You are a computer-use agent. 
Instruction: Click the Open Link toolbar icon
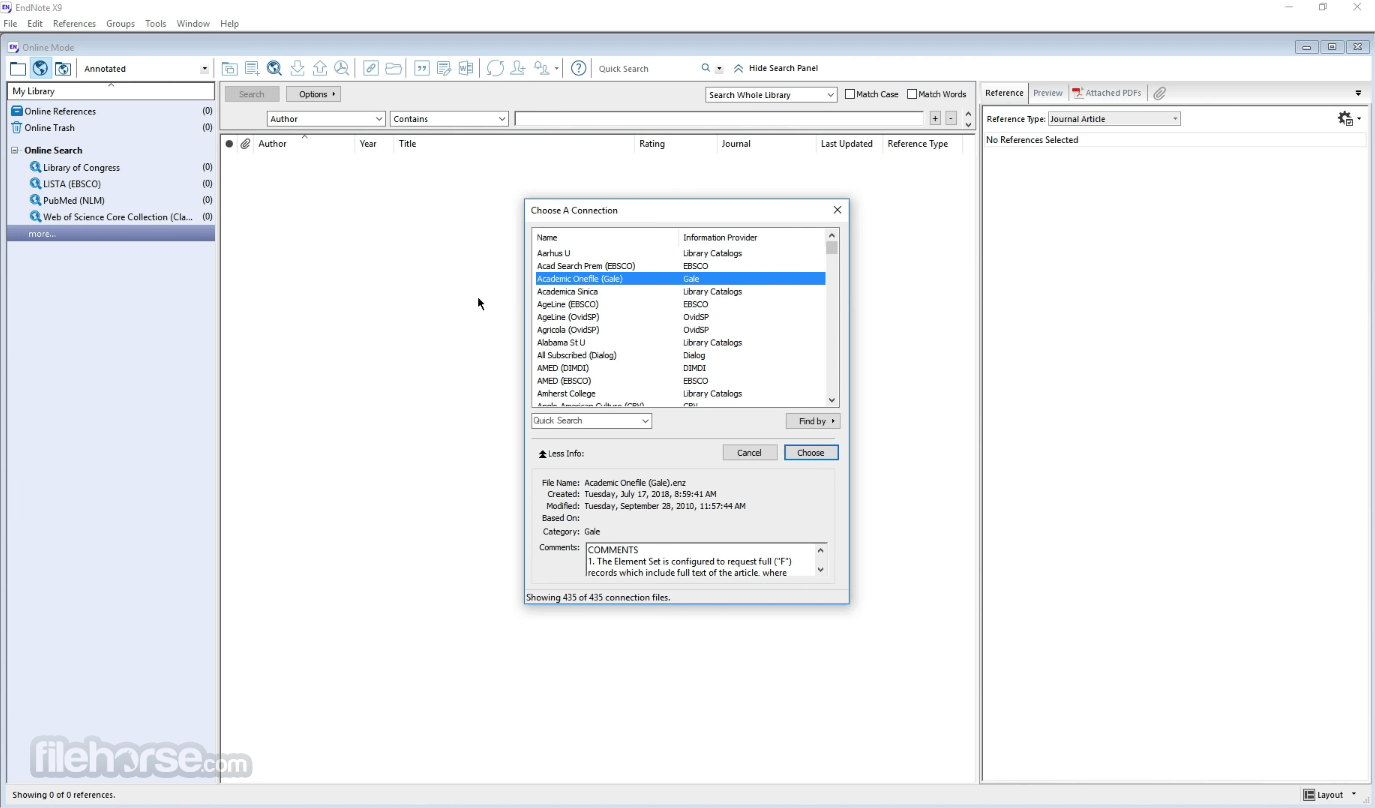click(371, 69)
